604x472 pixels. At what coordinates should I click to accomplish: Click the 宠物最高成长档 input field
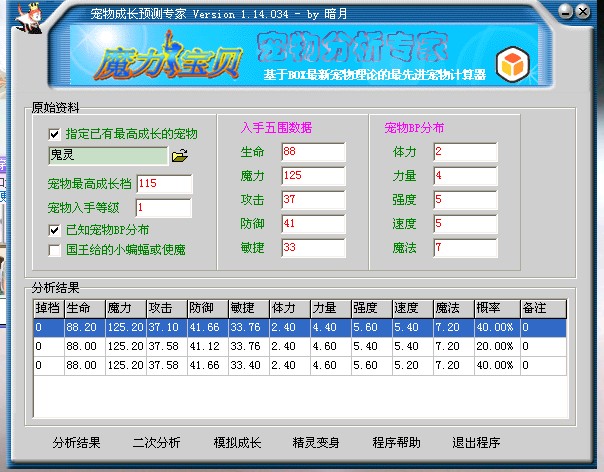tap(163, 184)
